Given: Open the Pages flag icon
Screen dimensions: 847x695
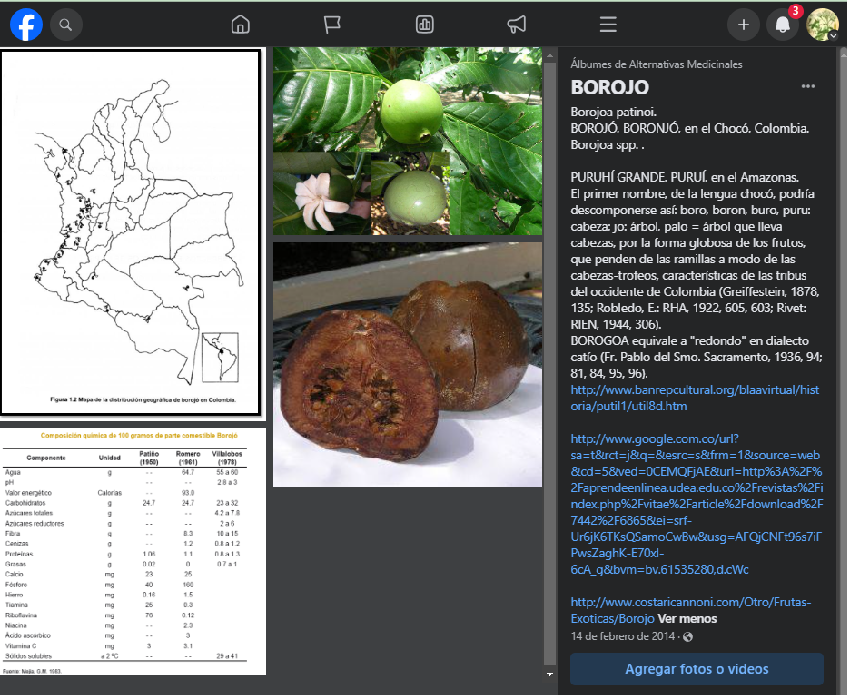Looking at the screenshot, I should [x=332, y=24].
